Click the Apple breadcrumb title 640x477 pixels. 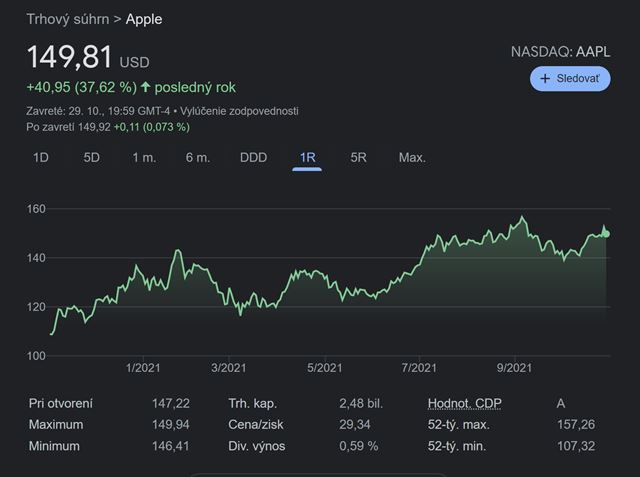pos(144,19)
